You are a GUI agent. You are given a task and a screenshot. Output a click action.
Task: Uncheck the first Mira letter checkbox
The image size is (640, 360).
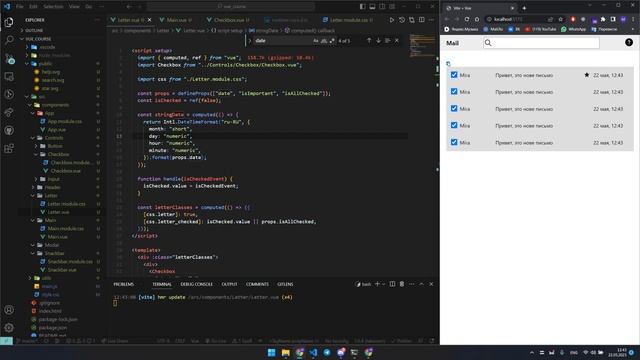[x=454, y=75]
